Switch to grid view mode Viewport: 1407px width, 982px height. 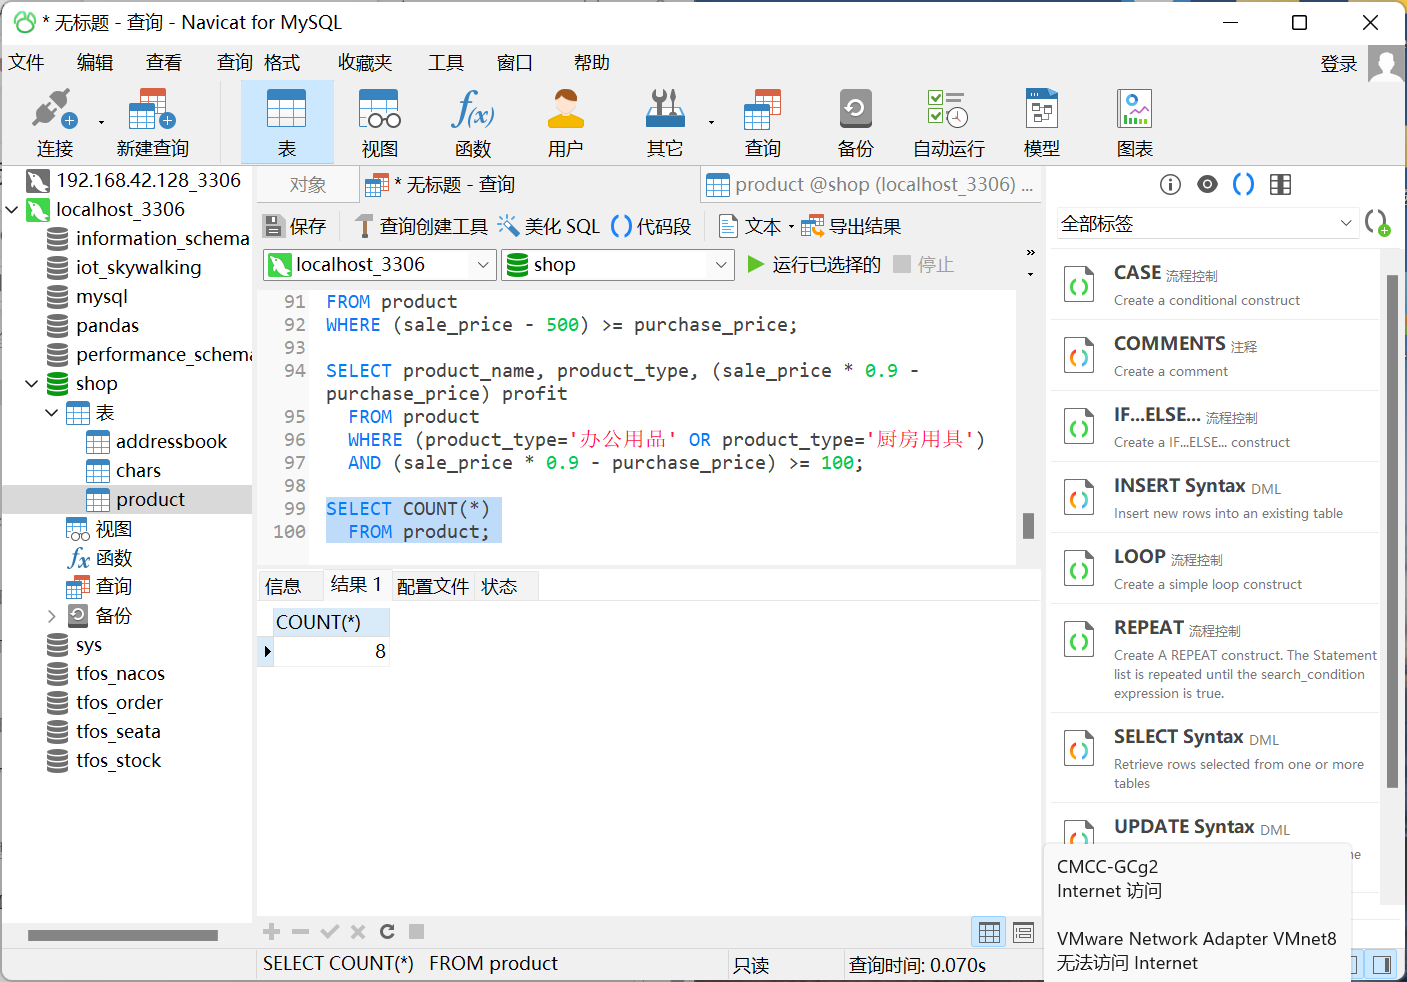point(989,932)
